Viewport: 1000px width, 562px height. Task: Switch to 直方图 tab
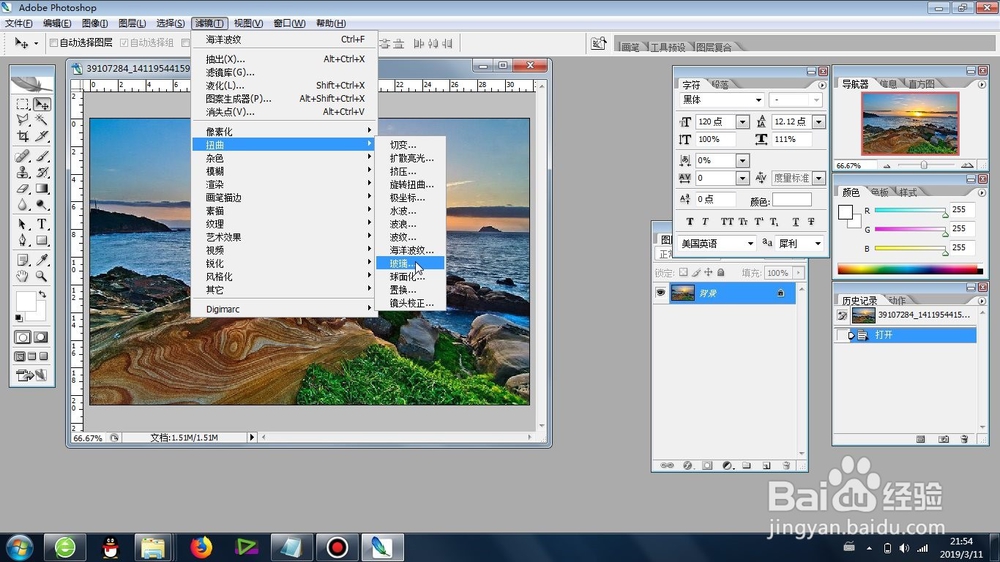click(921, 84)
